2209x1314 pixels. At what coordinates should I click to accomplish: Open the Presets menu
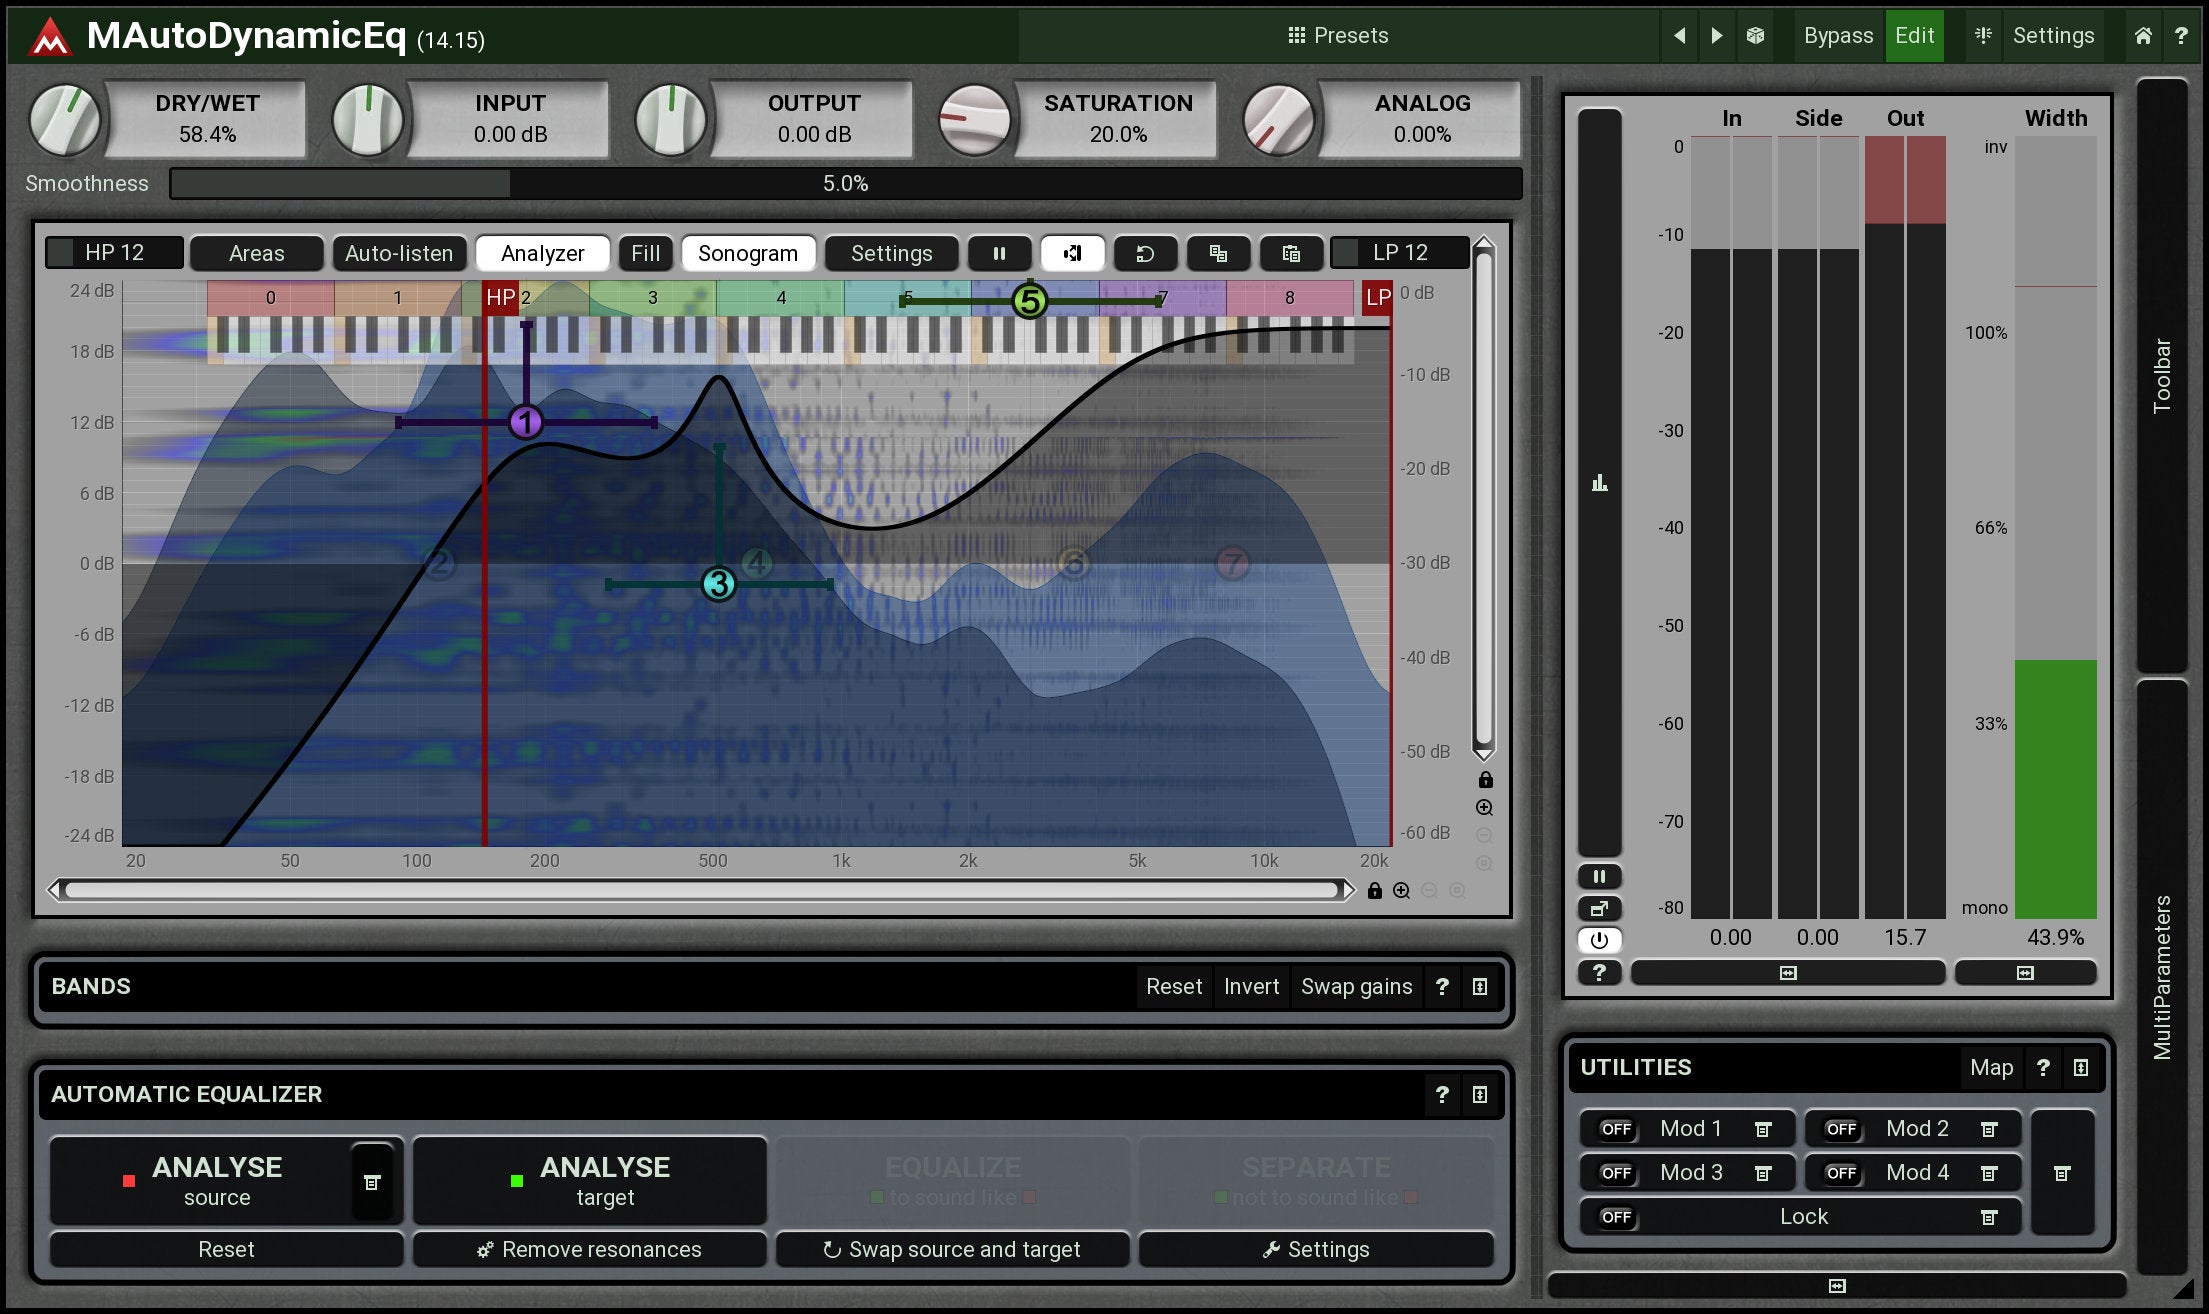[x=1338, y=36]
